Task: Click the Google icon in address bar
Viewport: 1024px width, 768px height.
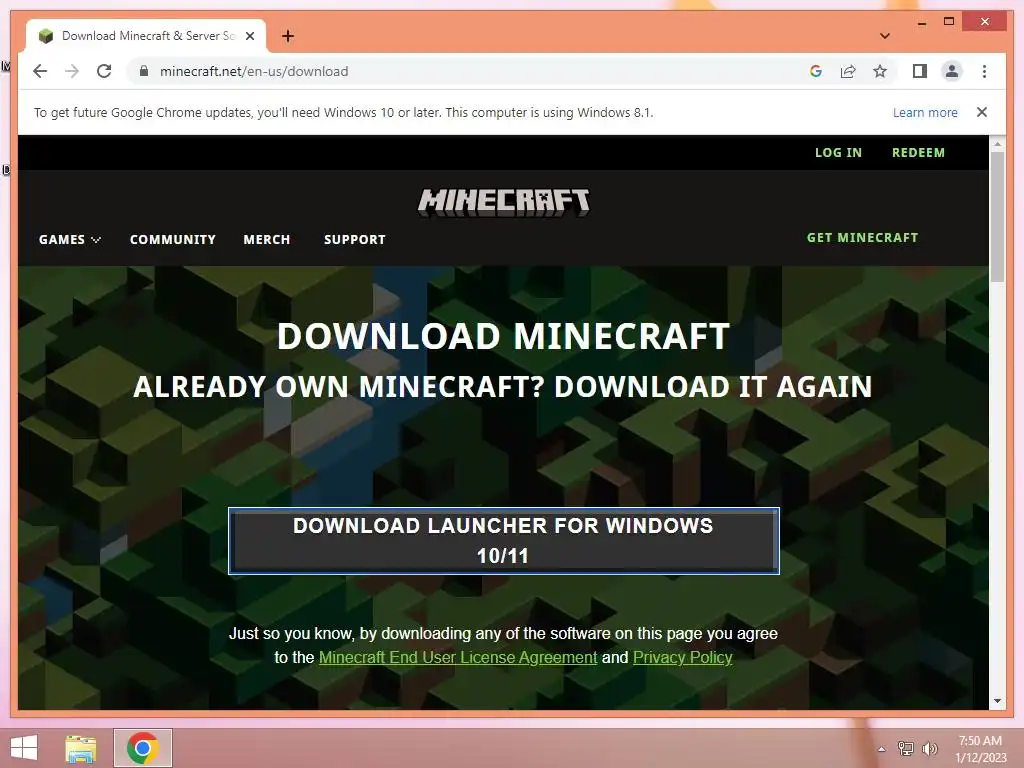Action: click(816, 71)
